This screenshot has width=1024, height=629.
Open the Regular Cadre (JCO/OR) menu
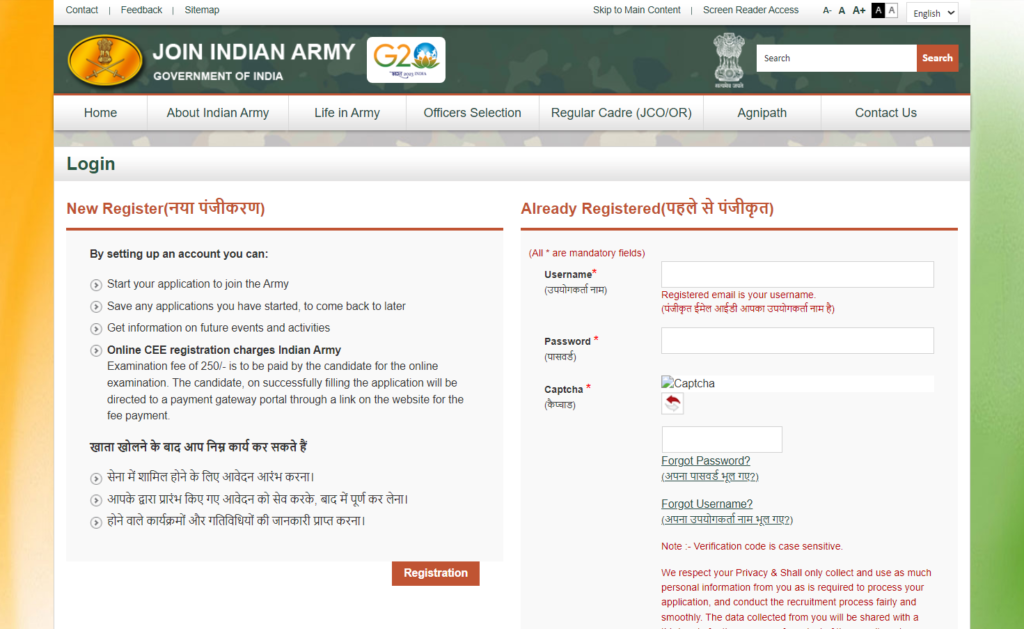[621, 112]
